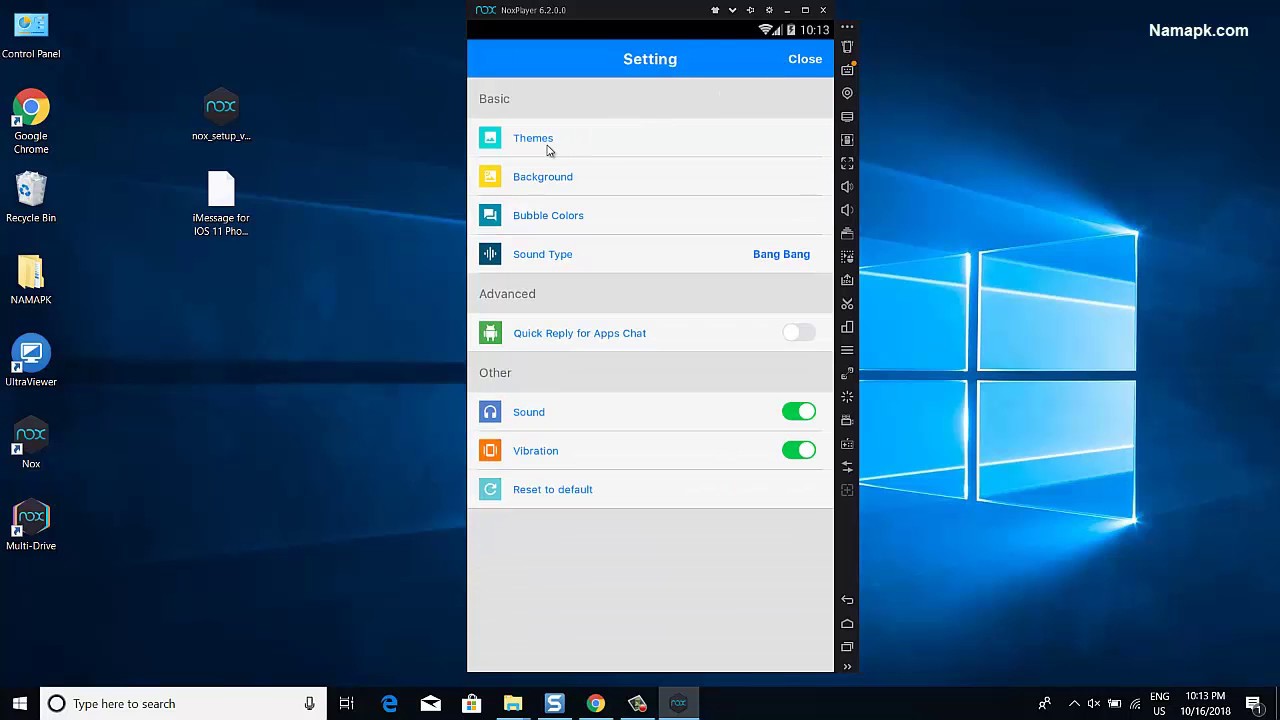This screenshot has width=1280, height=720.
Task: Show hidden system tray icons
Action: click(x=1074, y=704)
